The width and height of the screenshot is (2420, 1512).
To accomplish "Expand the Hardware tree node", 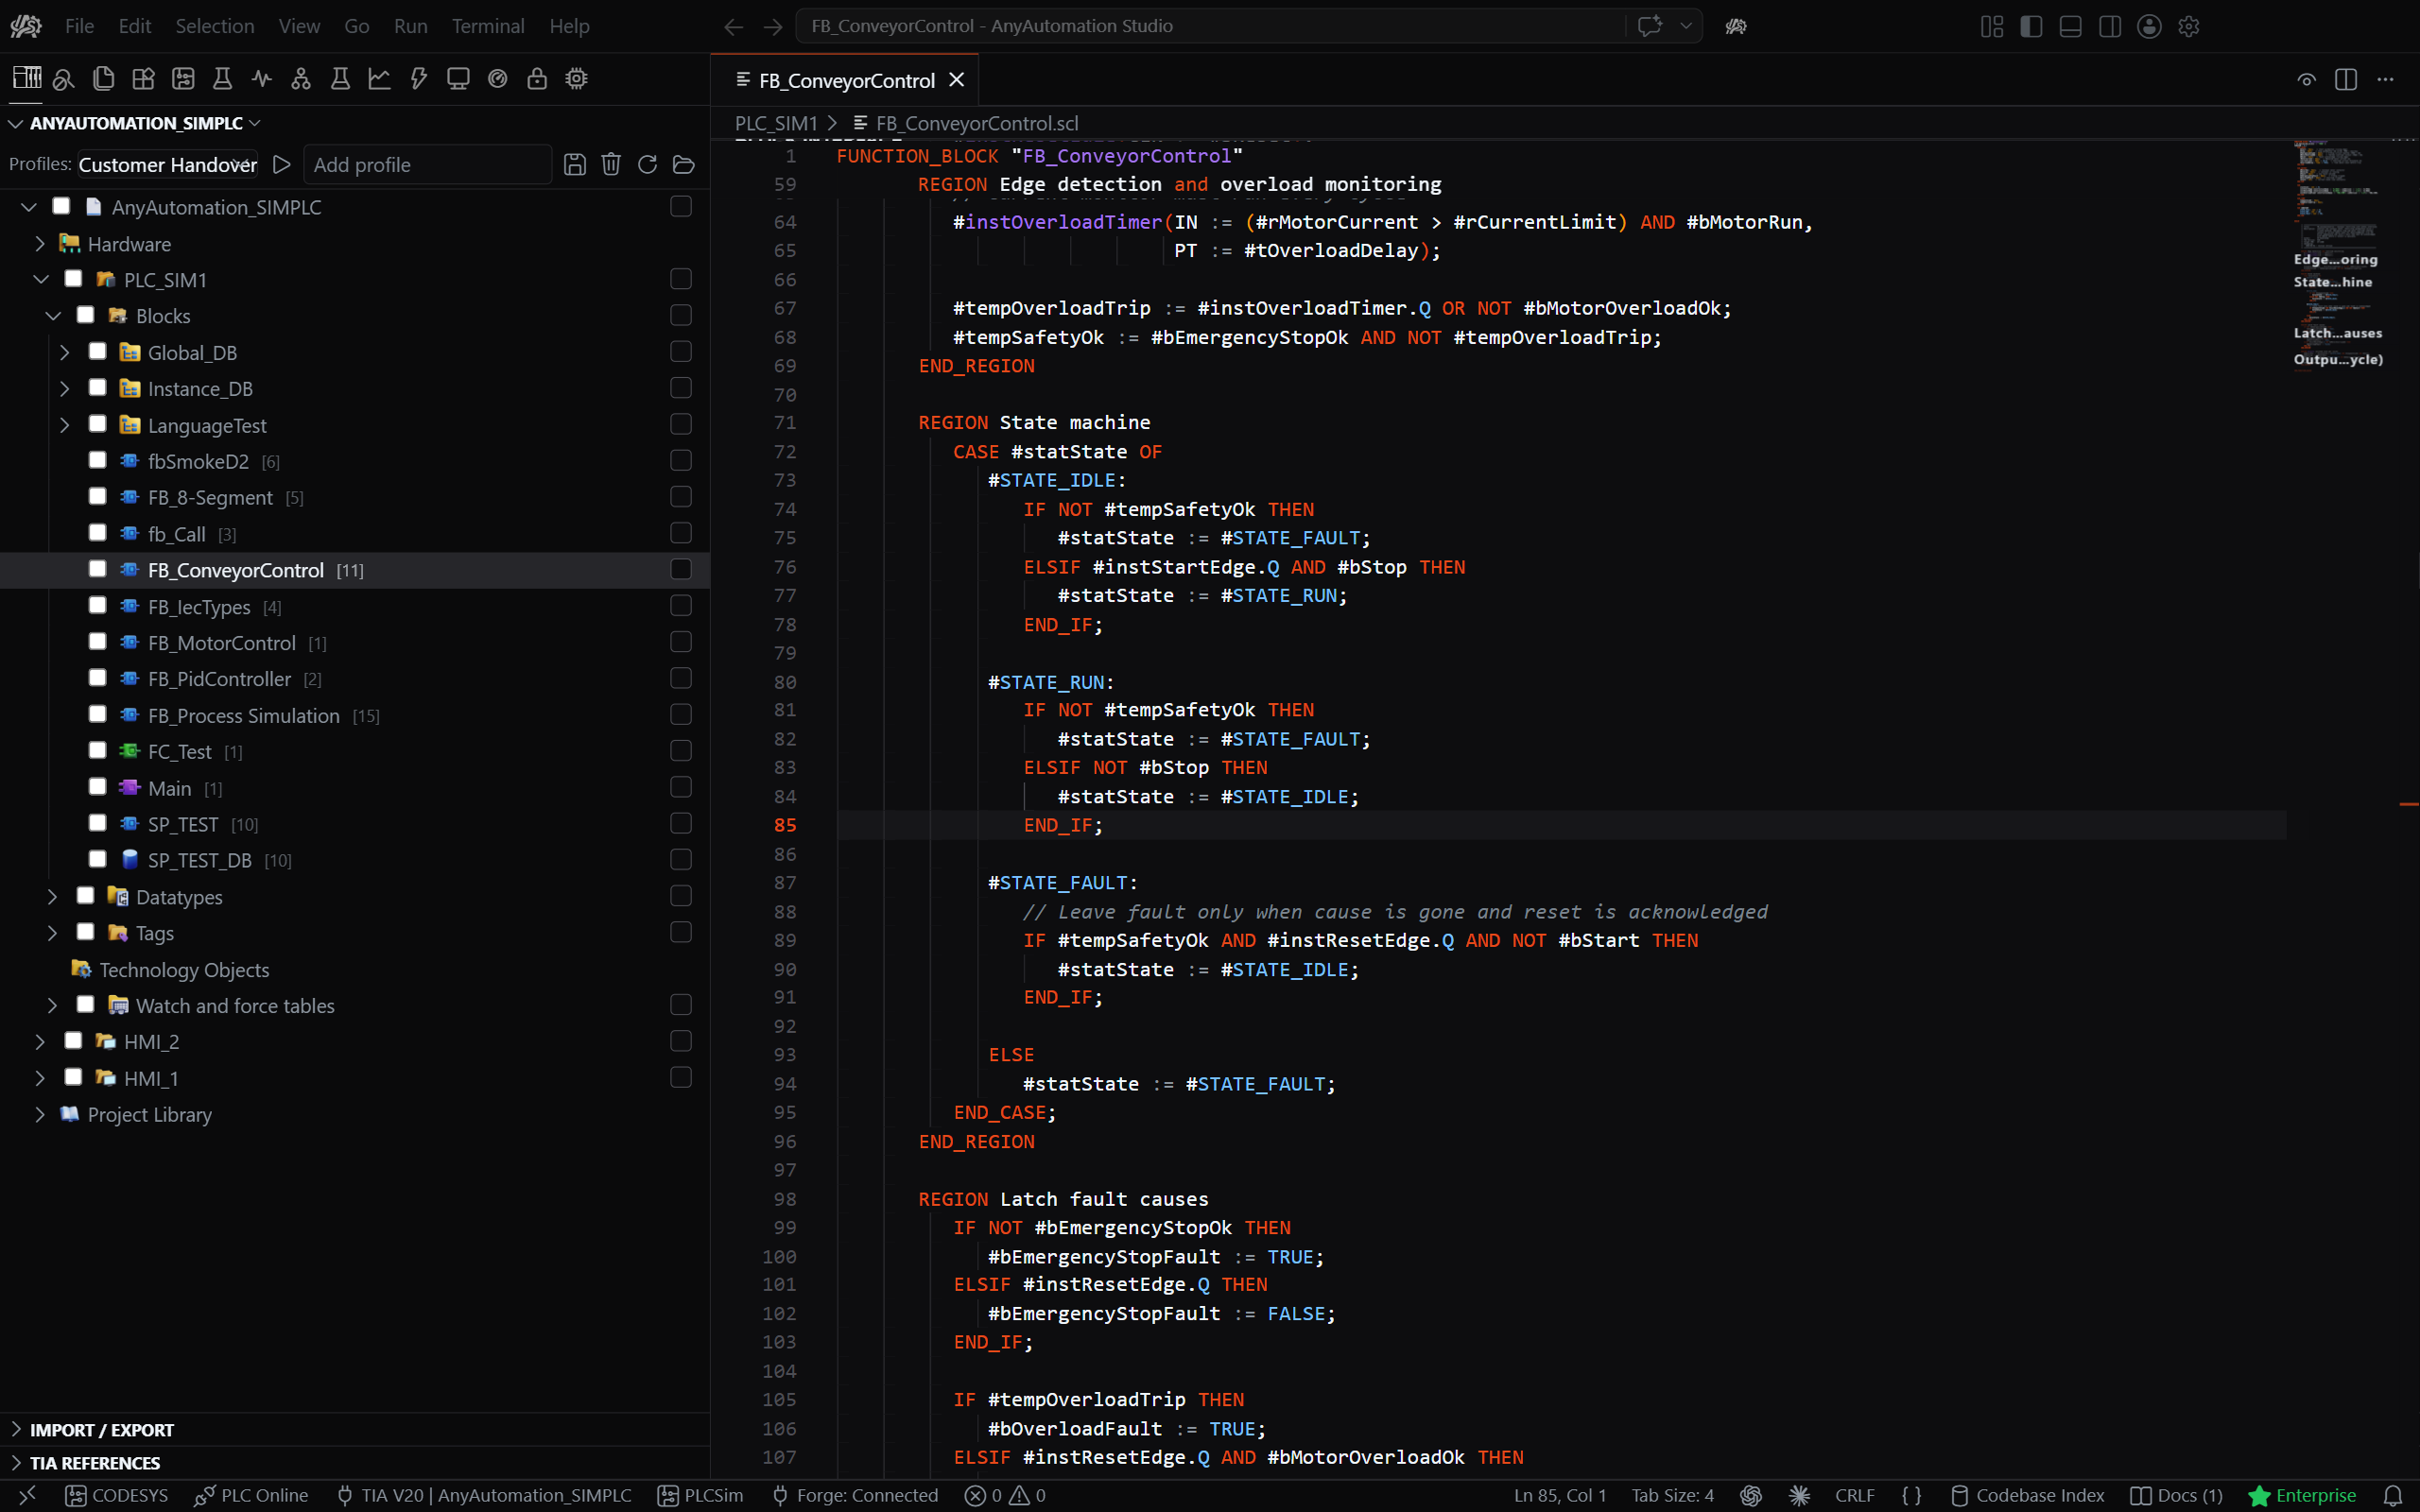I will (40, 243).
